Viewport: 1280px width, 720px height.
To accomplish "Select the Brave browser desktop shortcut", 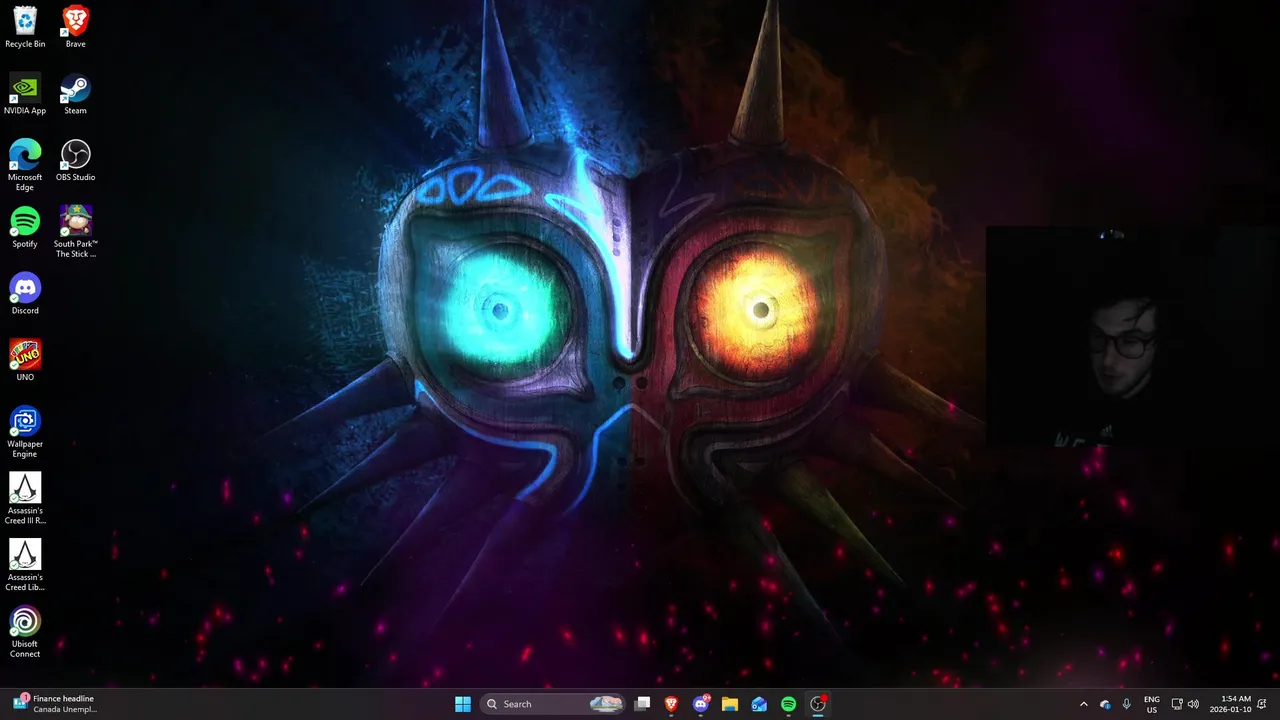I will pyautogui.click(x=75, y=27).
